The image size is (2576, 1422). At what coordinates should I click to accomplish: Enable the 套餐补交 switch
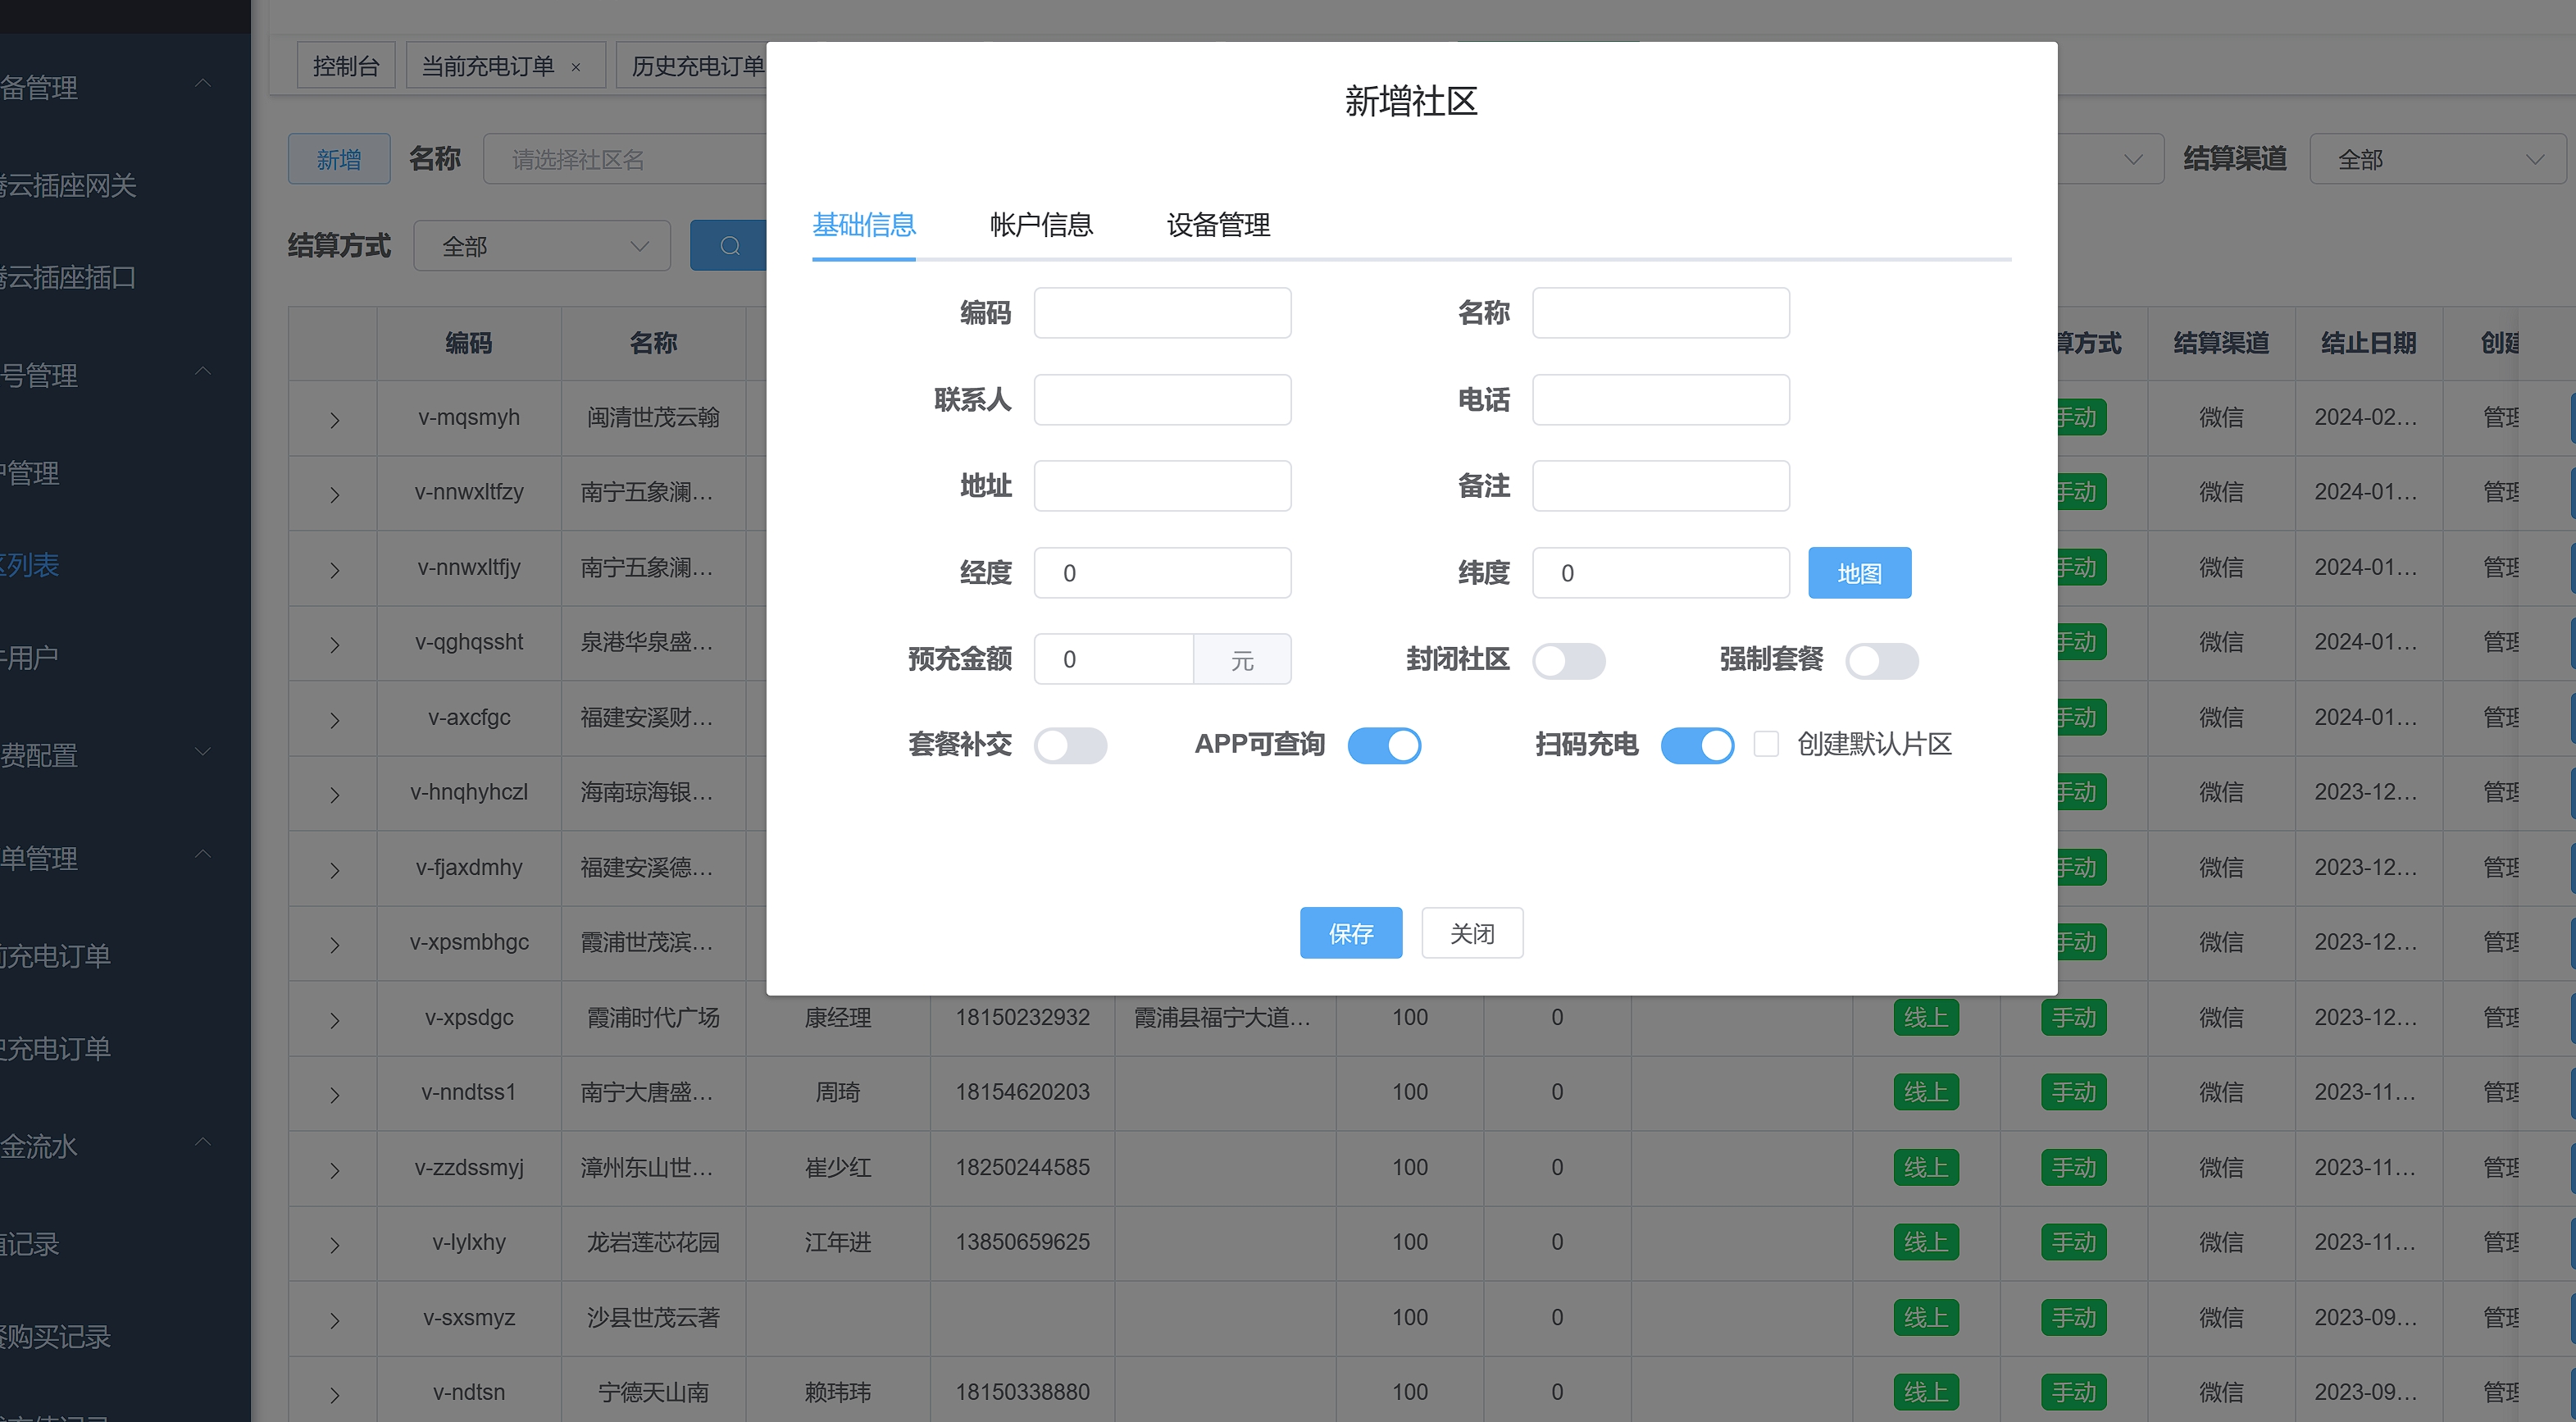click(1070, 745)
